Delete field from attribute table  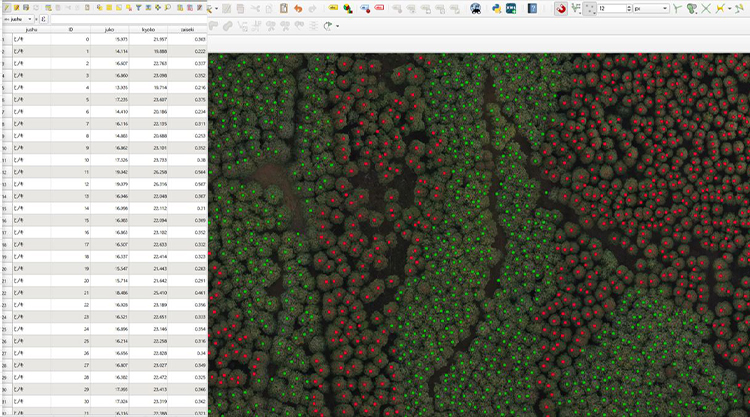(x=190, y=8)
